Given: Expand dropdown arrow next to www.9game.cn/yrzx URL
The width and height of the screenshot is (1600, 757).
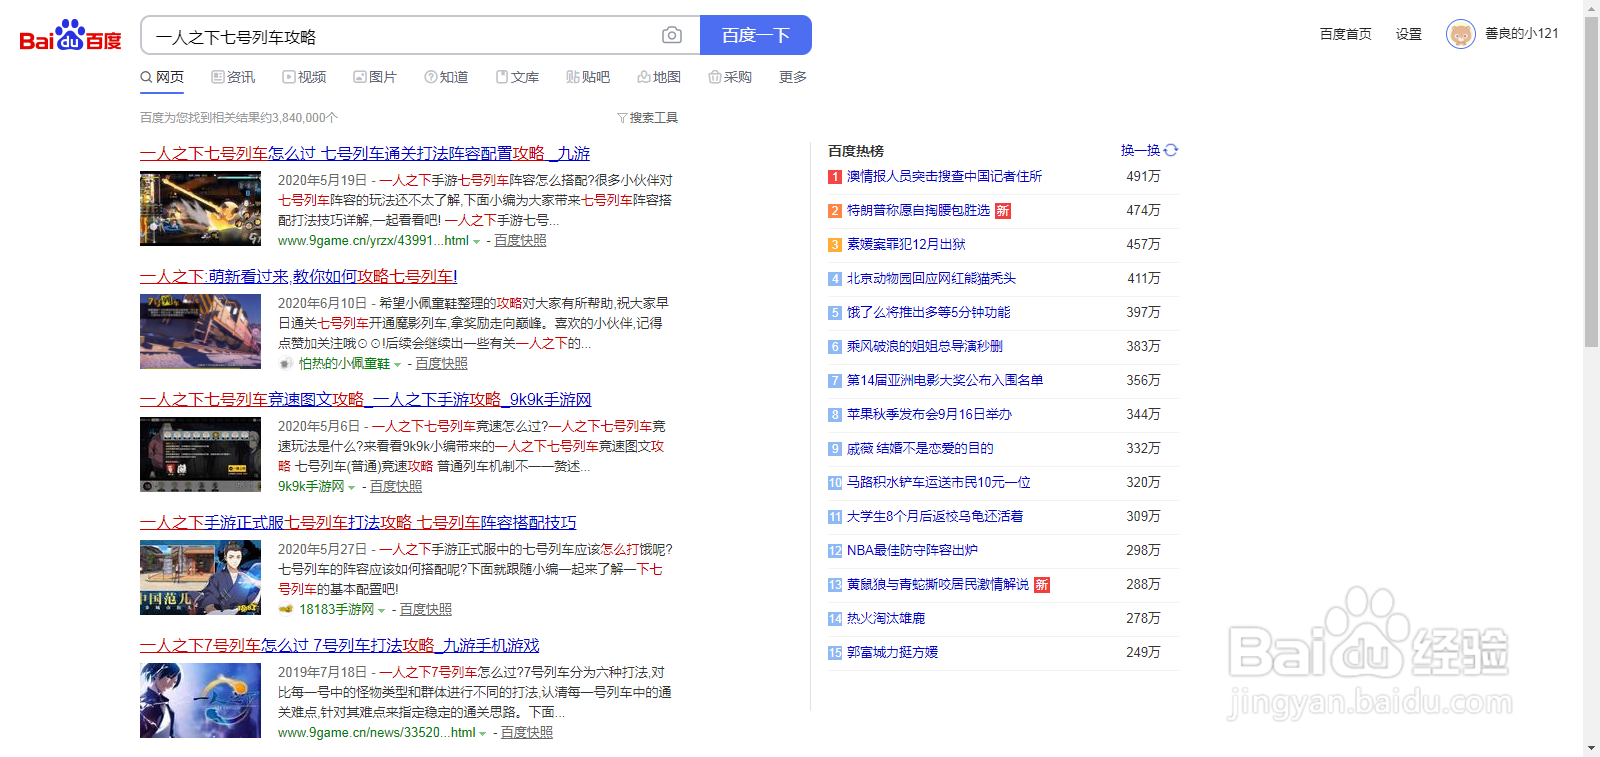Looking at the screenshot, I should (x=477, y=242).
